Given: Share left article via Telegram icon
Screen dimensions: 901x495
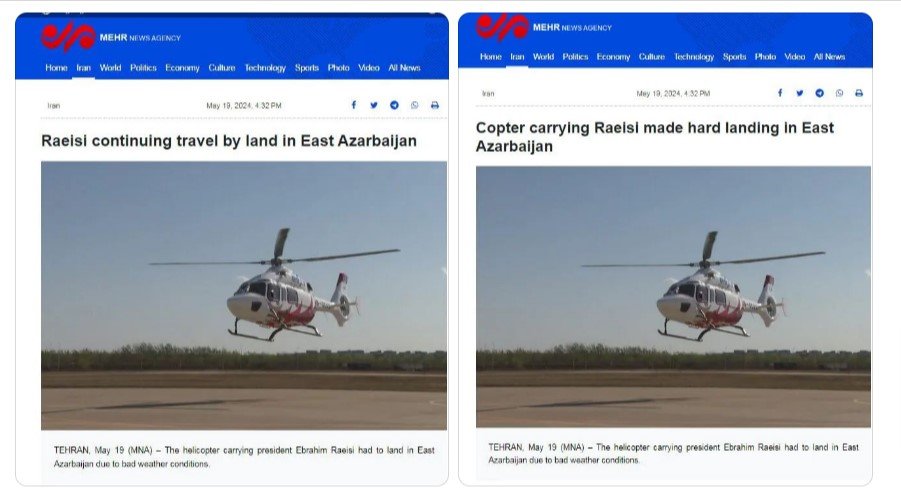Looking at the screenshot, I should (394, 105).
